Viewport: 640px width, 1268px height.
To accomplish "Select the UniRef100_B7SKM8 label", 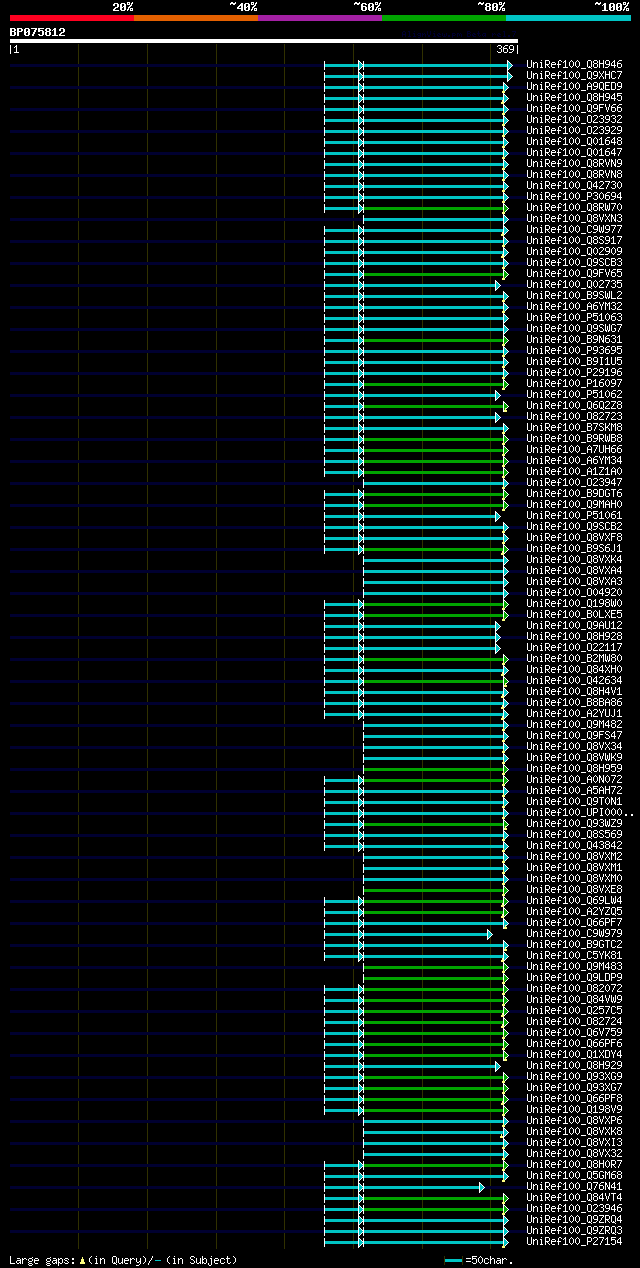I will coord(575,427).
